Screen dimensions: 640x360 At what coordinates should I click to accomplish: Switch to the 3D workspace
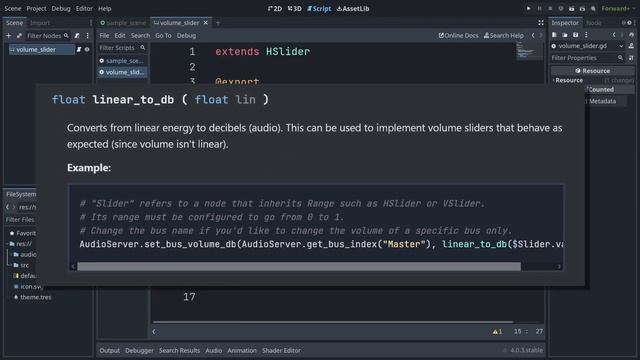tap(294, 9)
